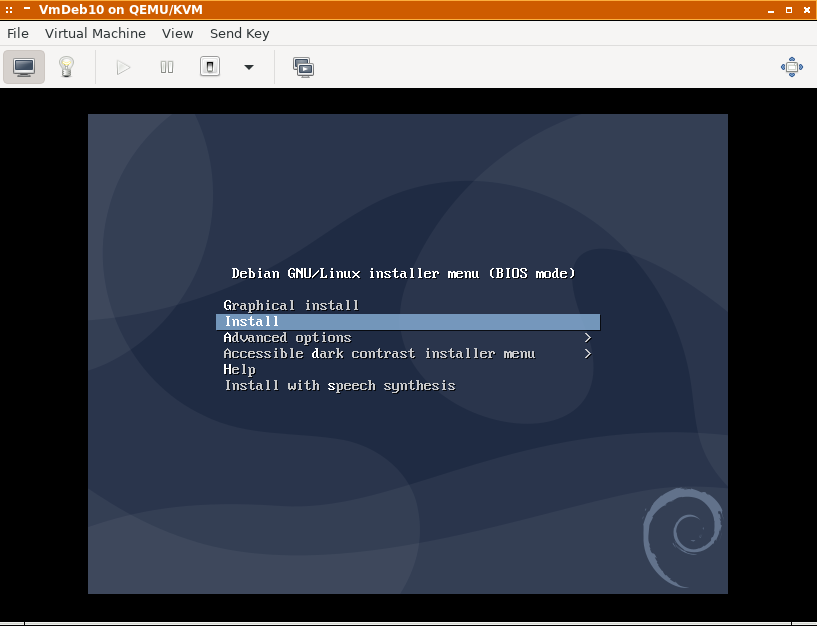This screenshot has width=817, height=626.
Task: Select the highlighted Install entry
Action: tap(408, 322)
